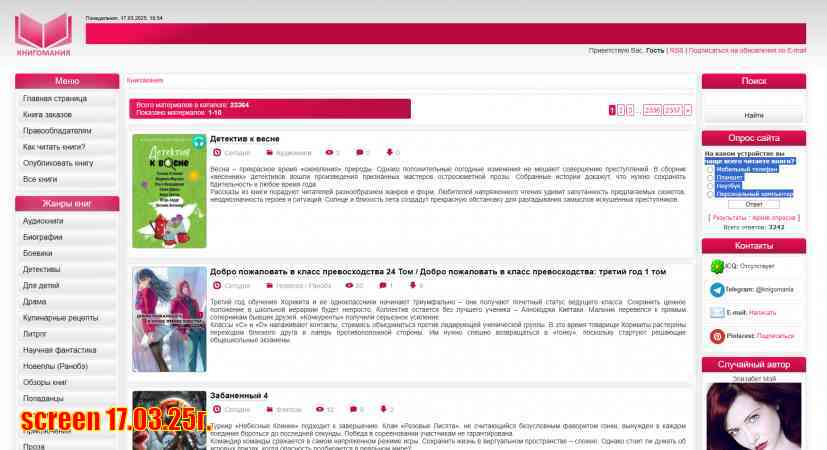Click folder icon beside Аудиокниги category

pyautogui.click(x=269, y=153)
